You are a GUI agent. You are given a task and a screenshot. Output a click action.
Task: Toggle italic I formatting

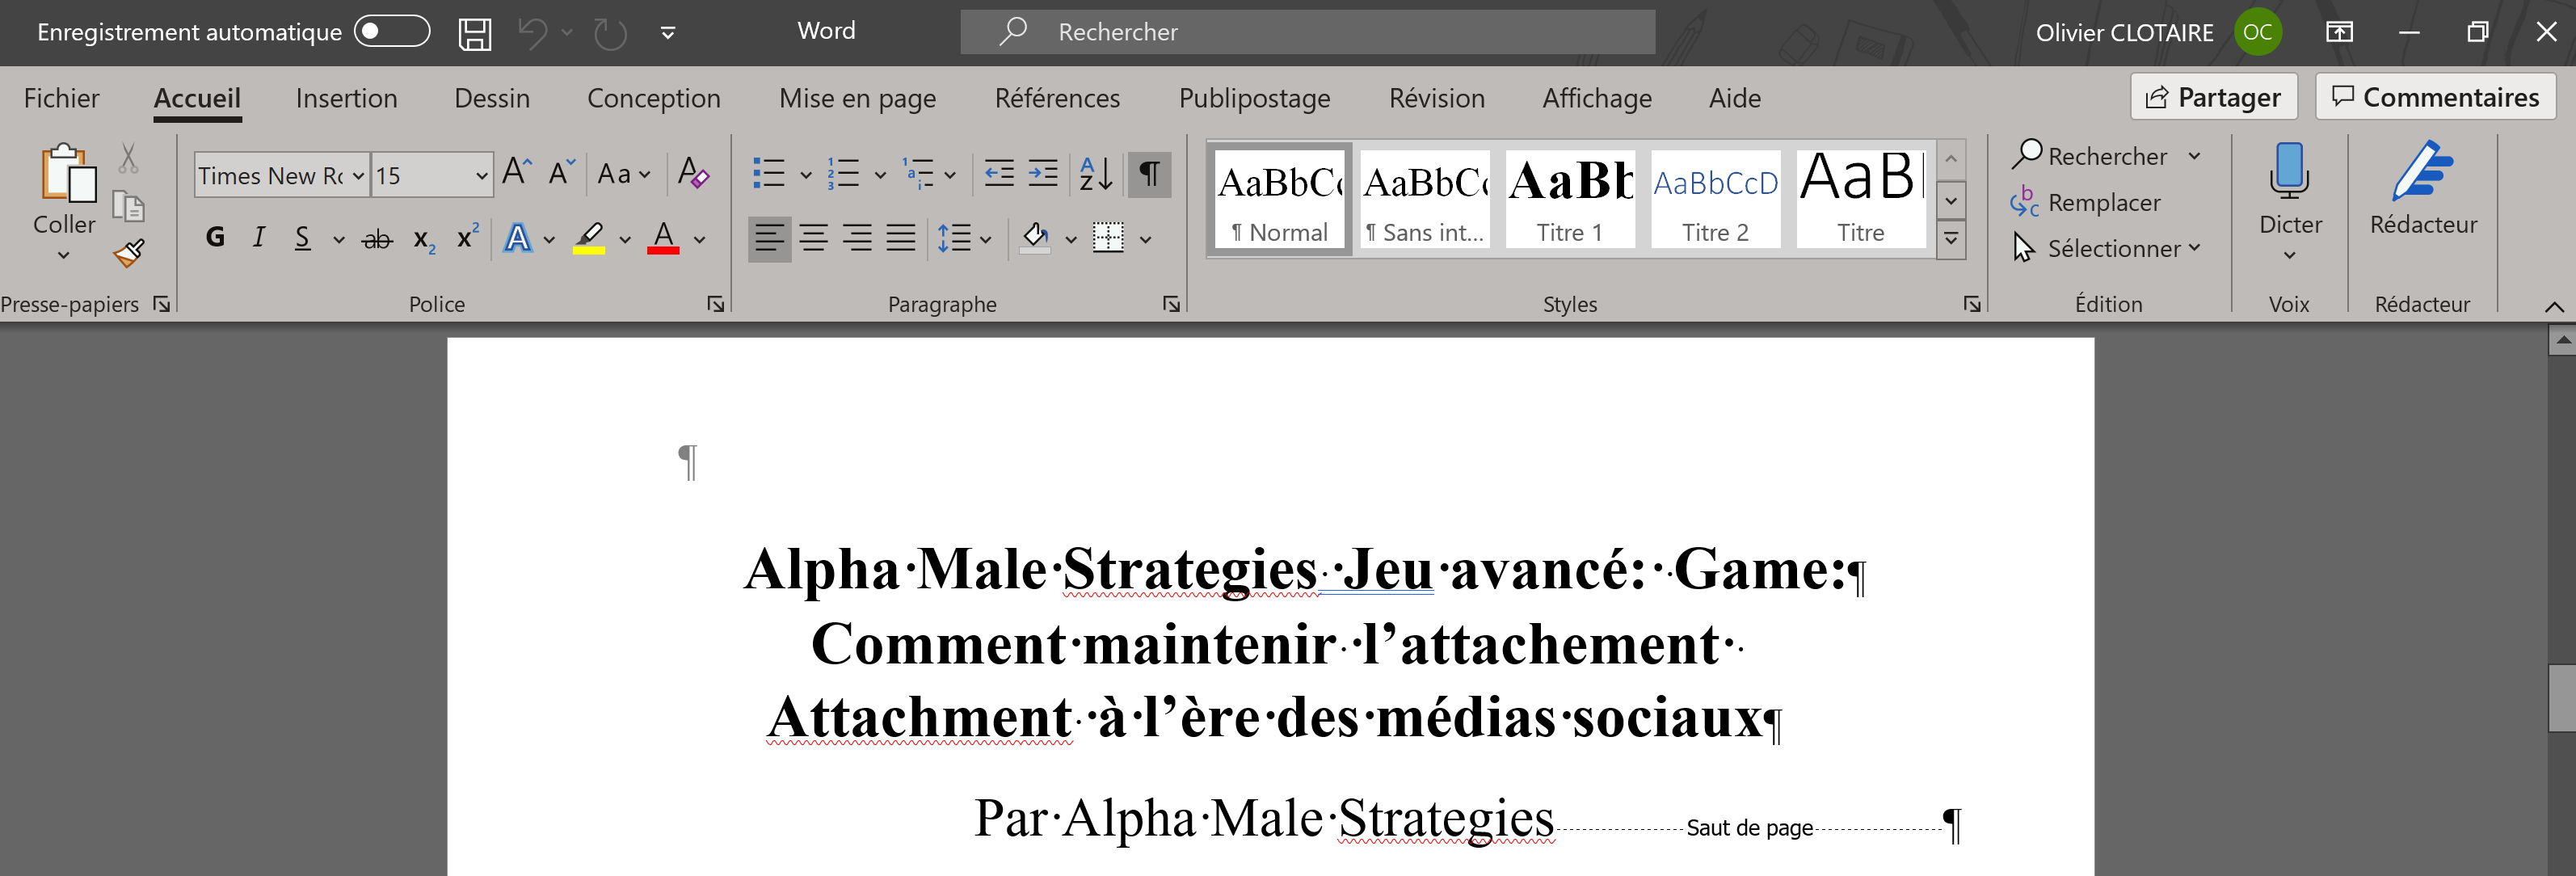259,237
